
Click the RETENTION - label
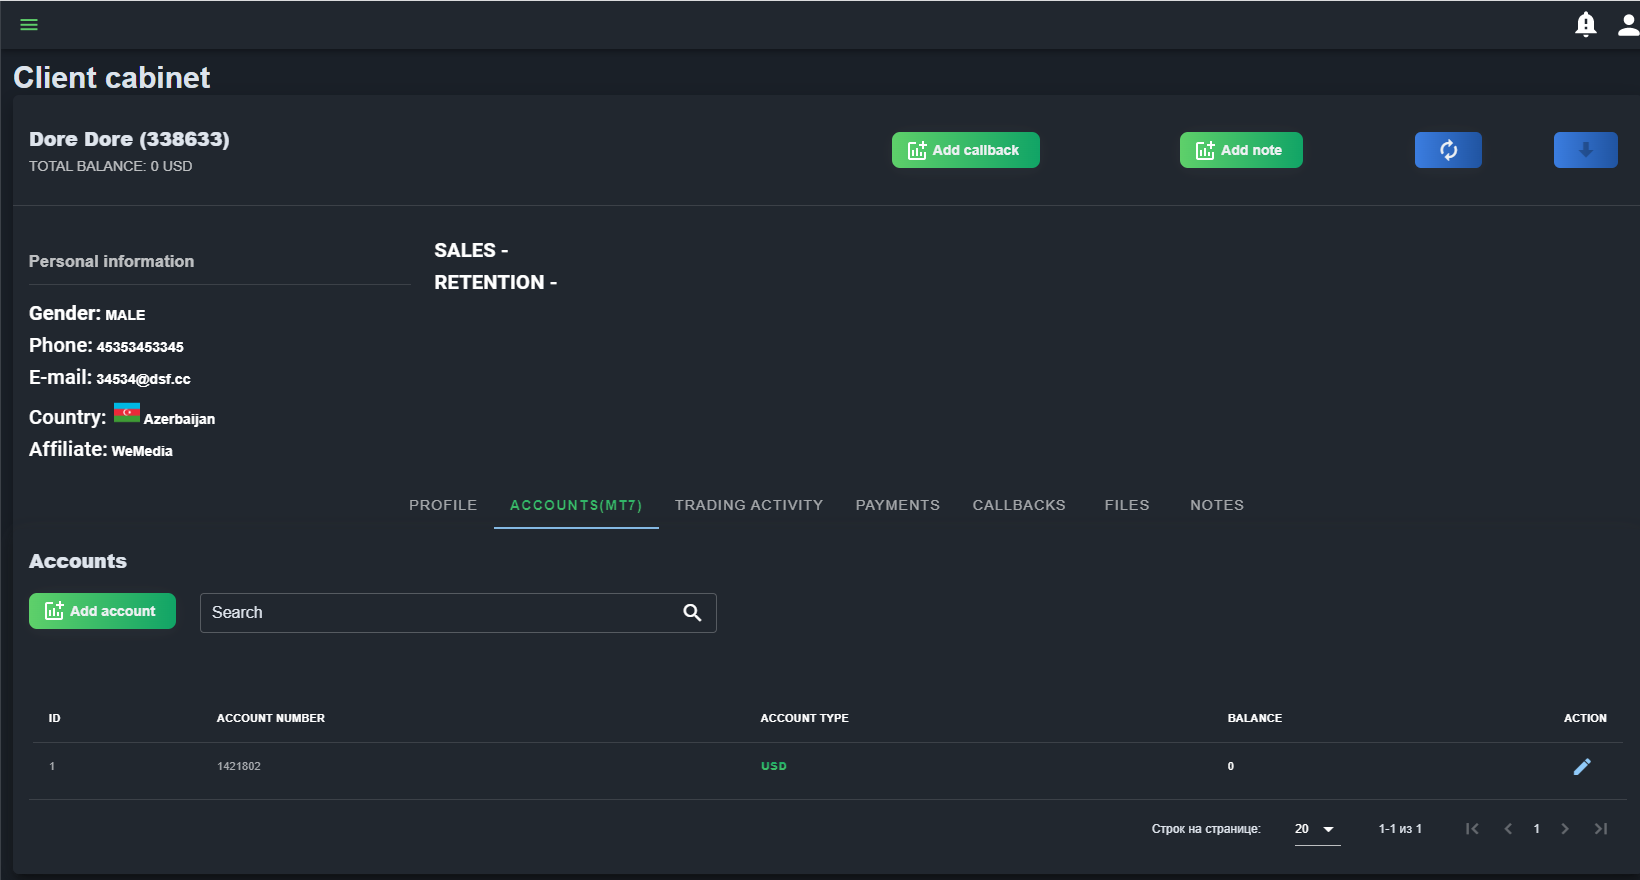[496, 282]
